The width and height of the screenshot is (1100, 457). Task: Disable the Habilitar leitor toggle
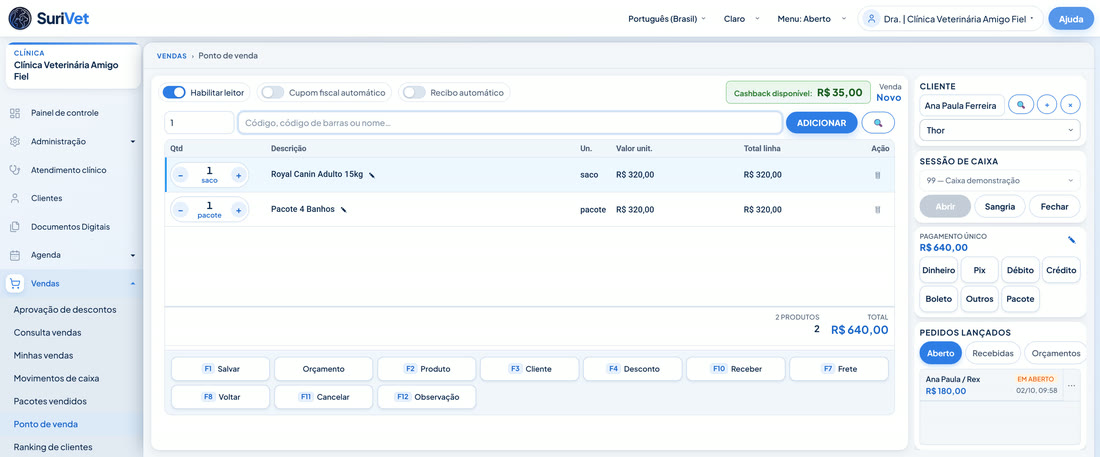point(174,92)
